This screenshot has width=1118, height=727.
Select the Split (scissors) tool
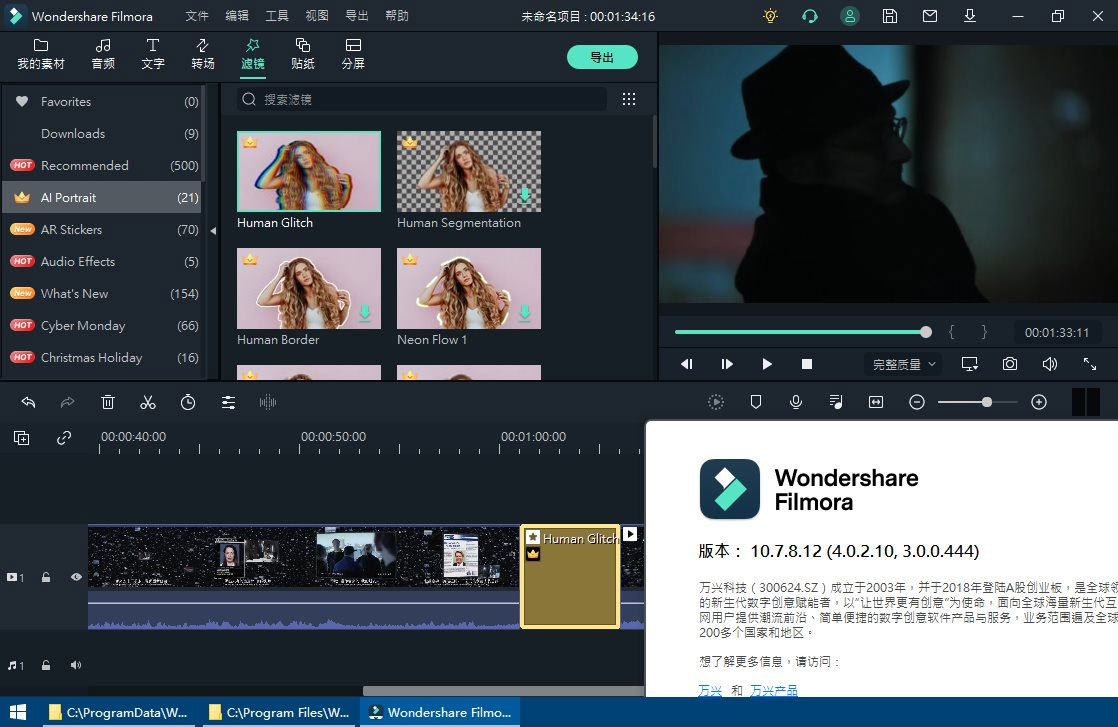pyautogui.click(x=148, y=401)
